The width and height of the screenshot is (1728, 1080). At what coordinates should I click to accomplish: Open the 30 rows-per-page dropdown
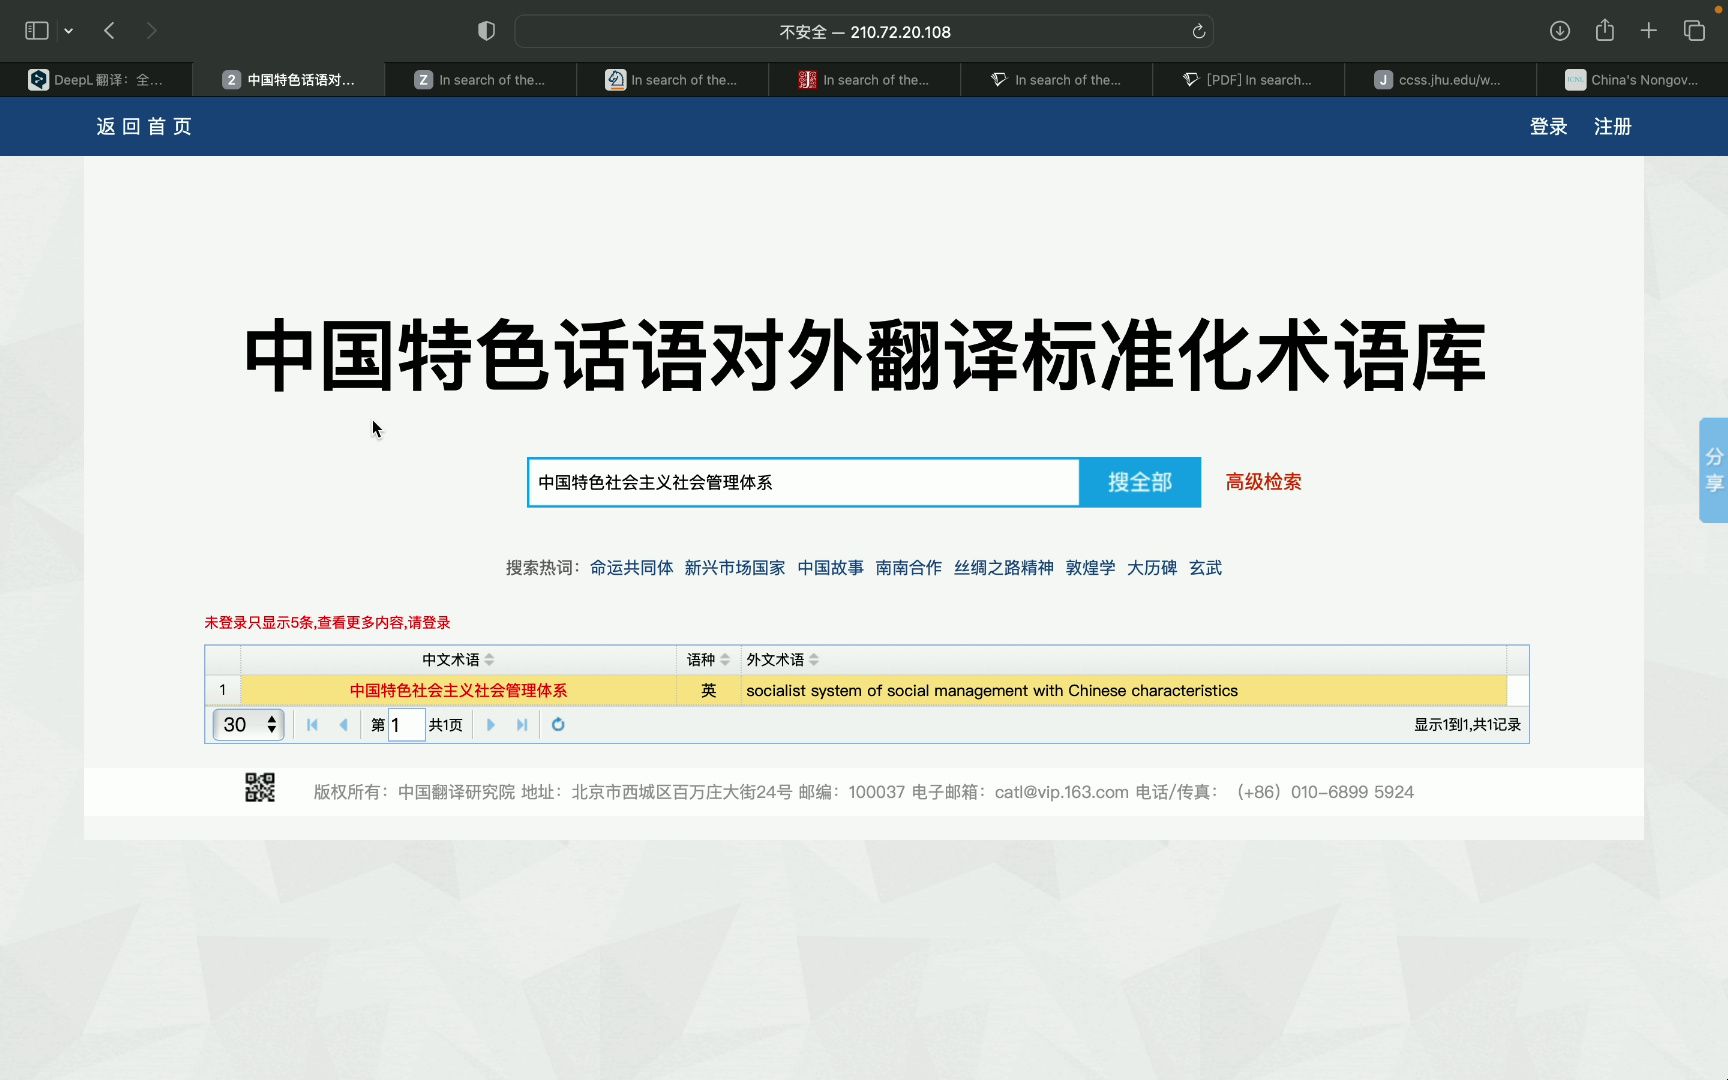coord(248,725)
